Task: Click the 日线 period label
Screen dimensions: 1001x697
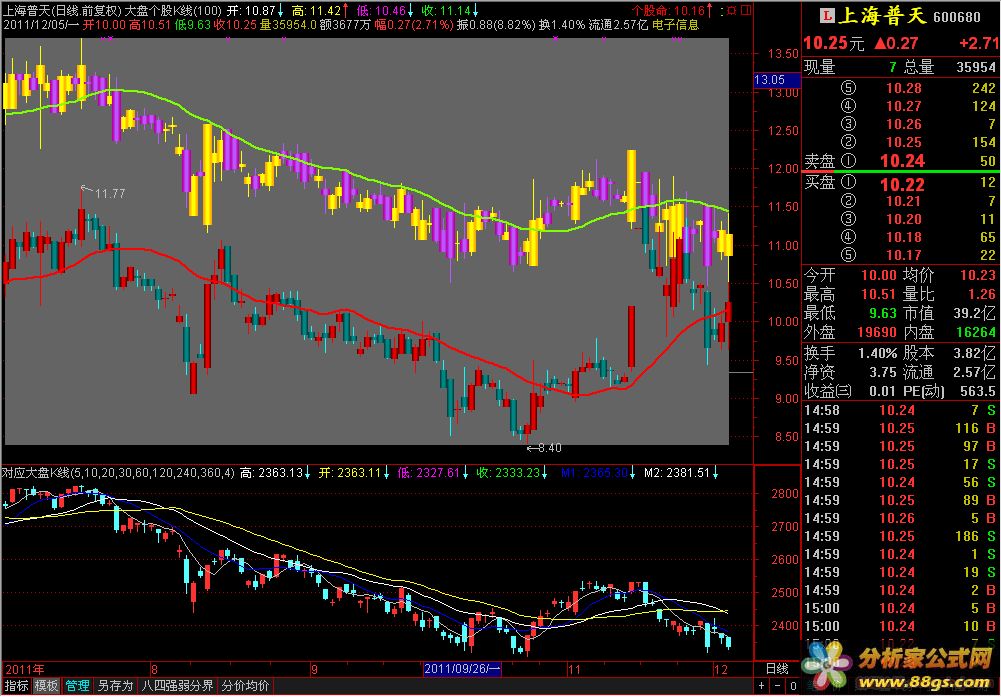Action: coord(777,669)
